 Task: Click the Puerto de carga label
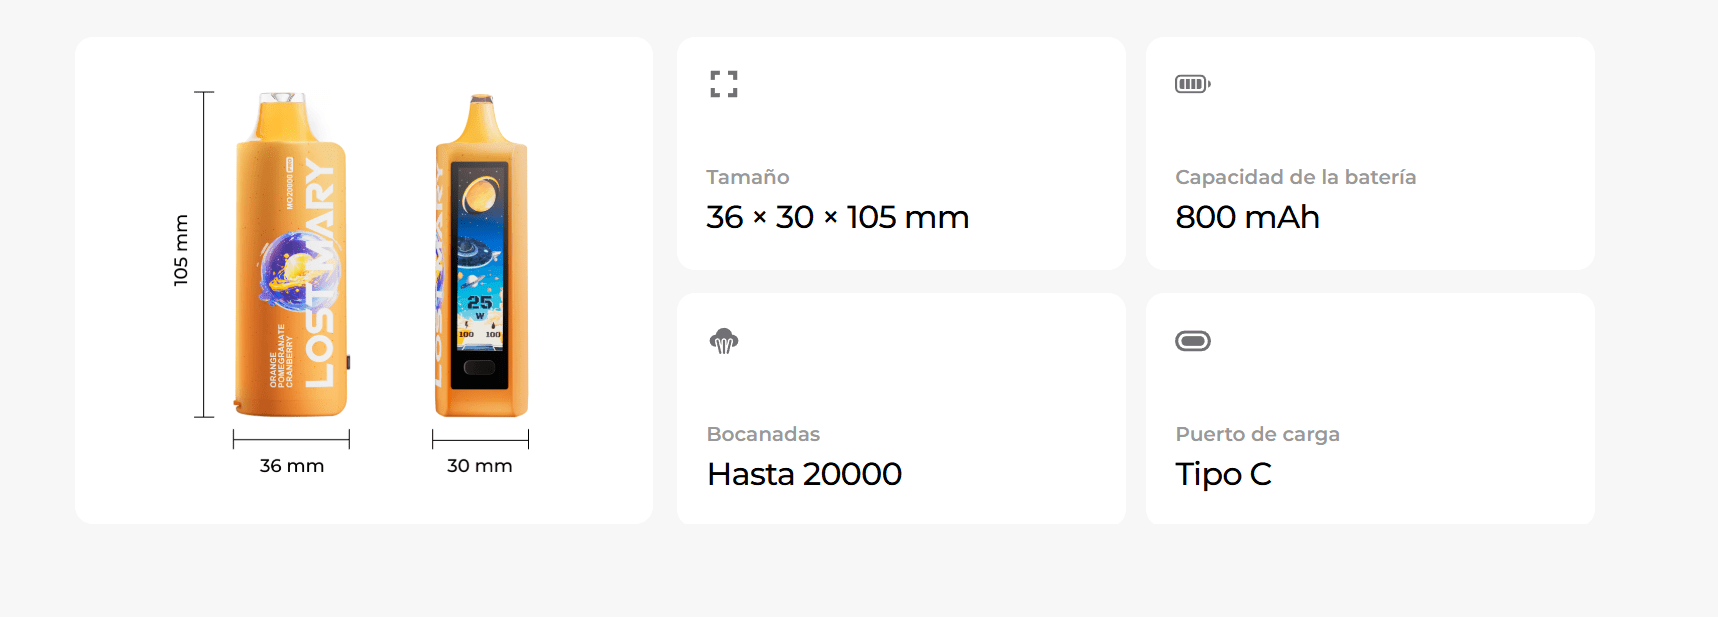[1258, 434]
